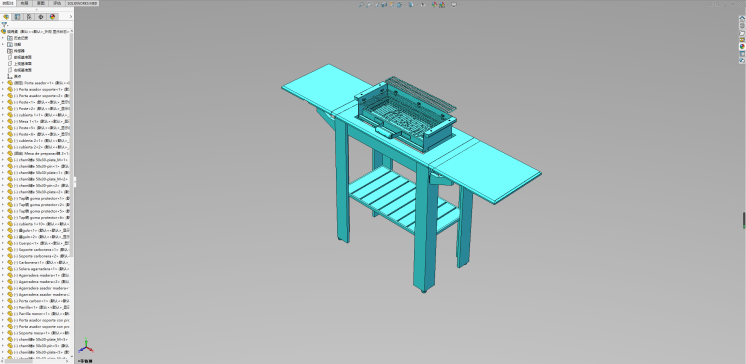Viewport: 746px width, 364px height.
Task: Expand Porta asador soporte<1> component
Action: tap(3, 89)
